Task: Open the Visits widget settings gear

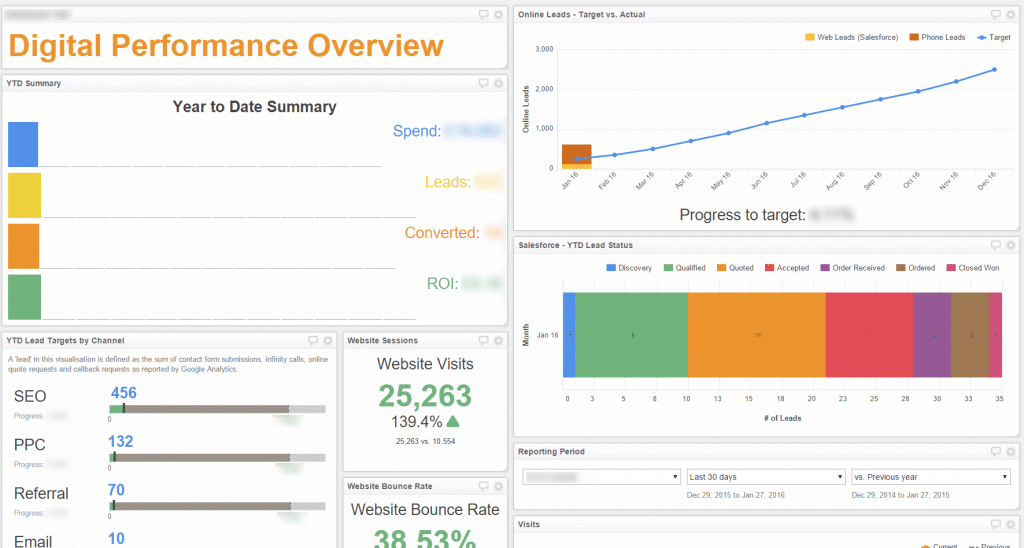Action: pos(1010,524)
